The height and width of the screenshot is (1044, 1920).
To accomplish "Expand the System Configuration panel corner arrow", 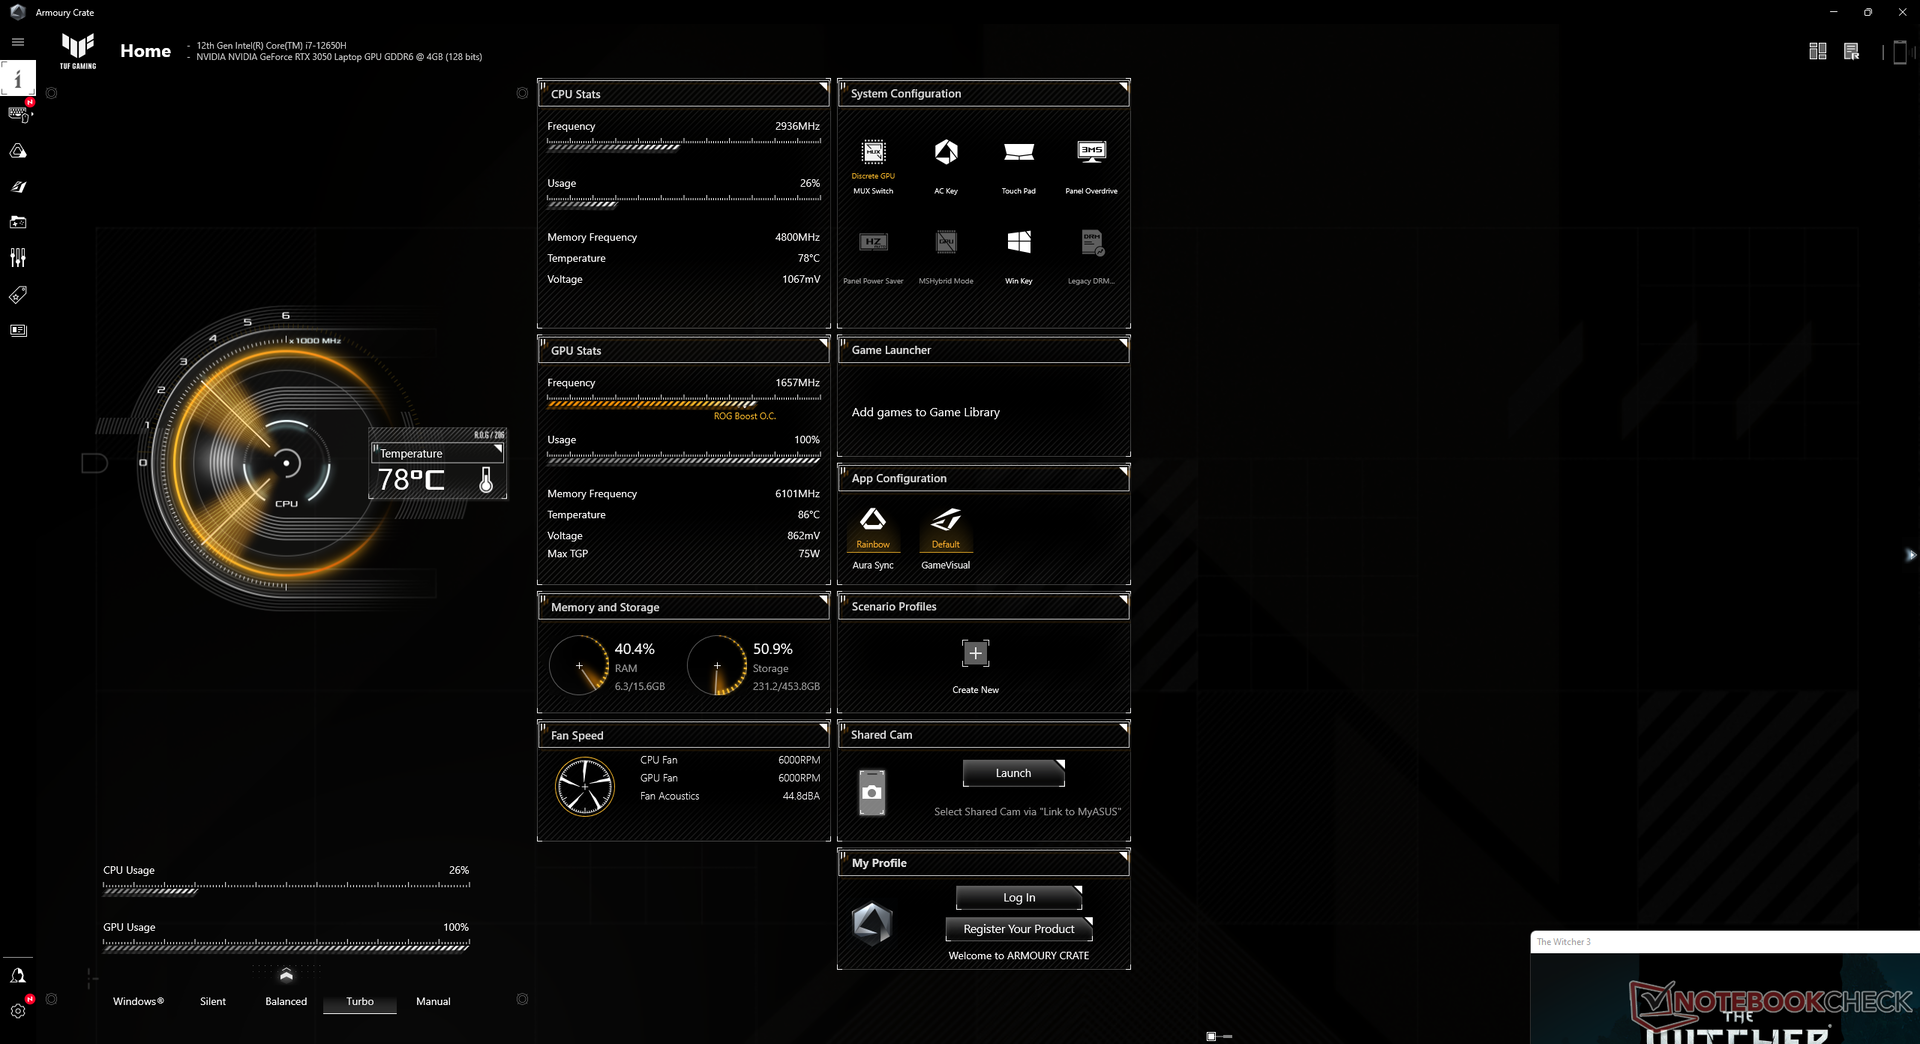I will 1123,87.
